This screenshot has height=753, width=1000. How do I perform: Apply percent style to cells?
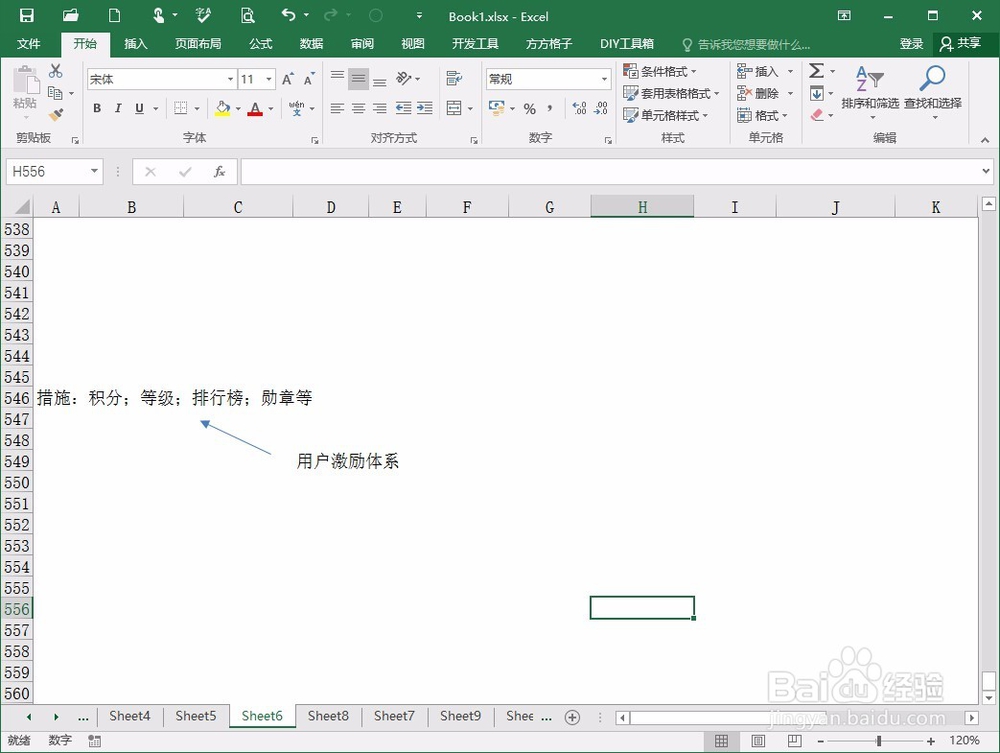click(x=529, y=108)
